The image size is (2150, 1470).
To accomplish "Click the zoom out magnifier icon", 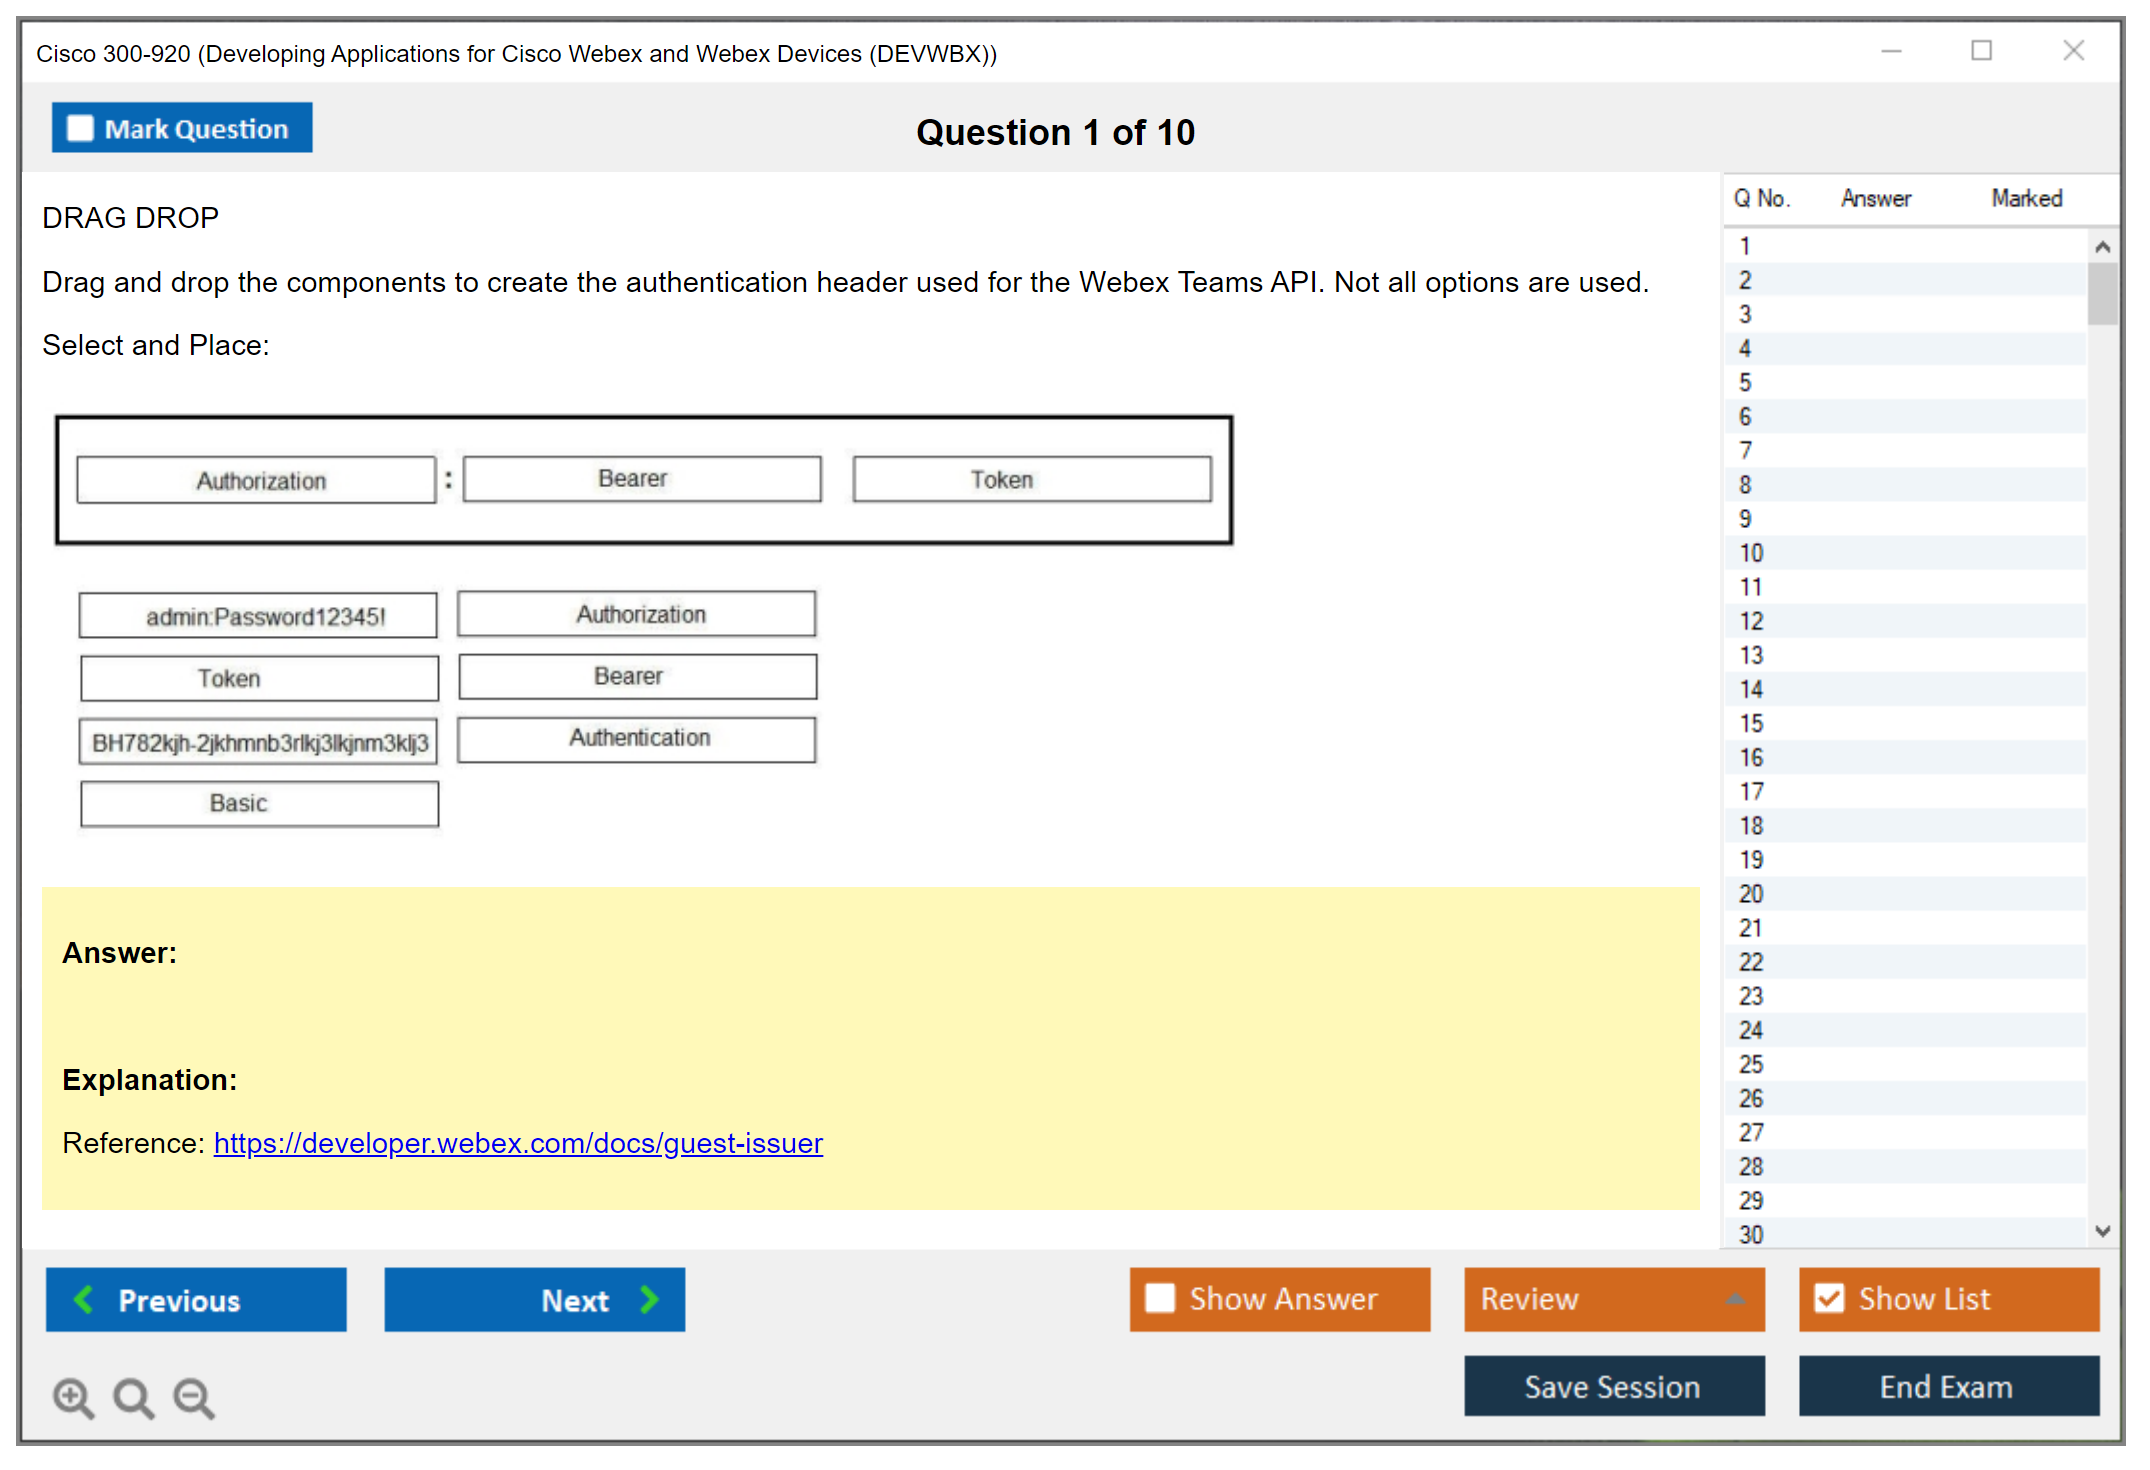I will [x=194, y=1397].
